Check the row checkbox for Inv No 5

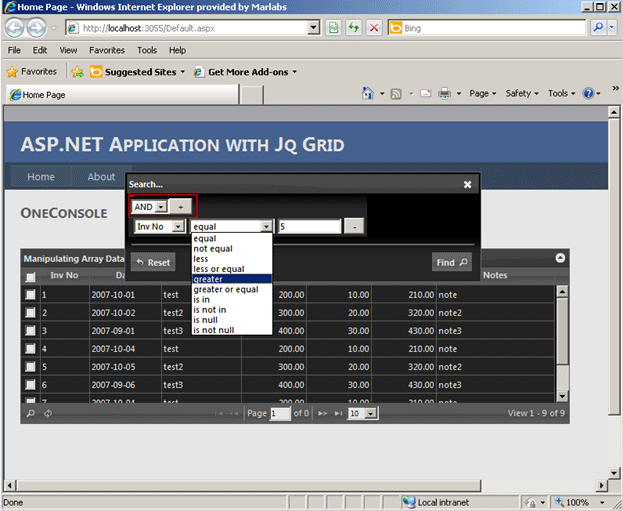pyautogui.click(x=30, y=366)
